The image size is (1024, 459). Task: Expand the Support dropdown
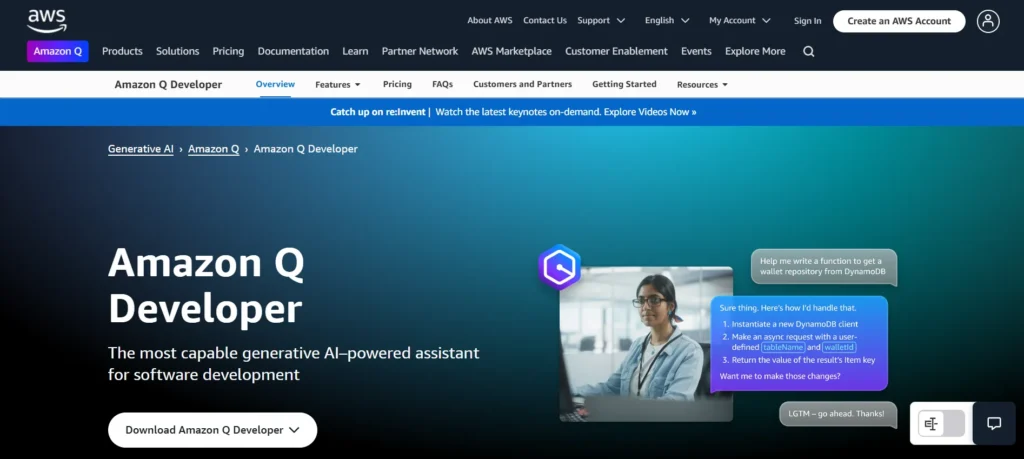(600, 21)
